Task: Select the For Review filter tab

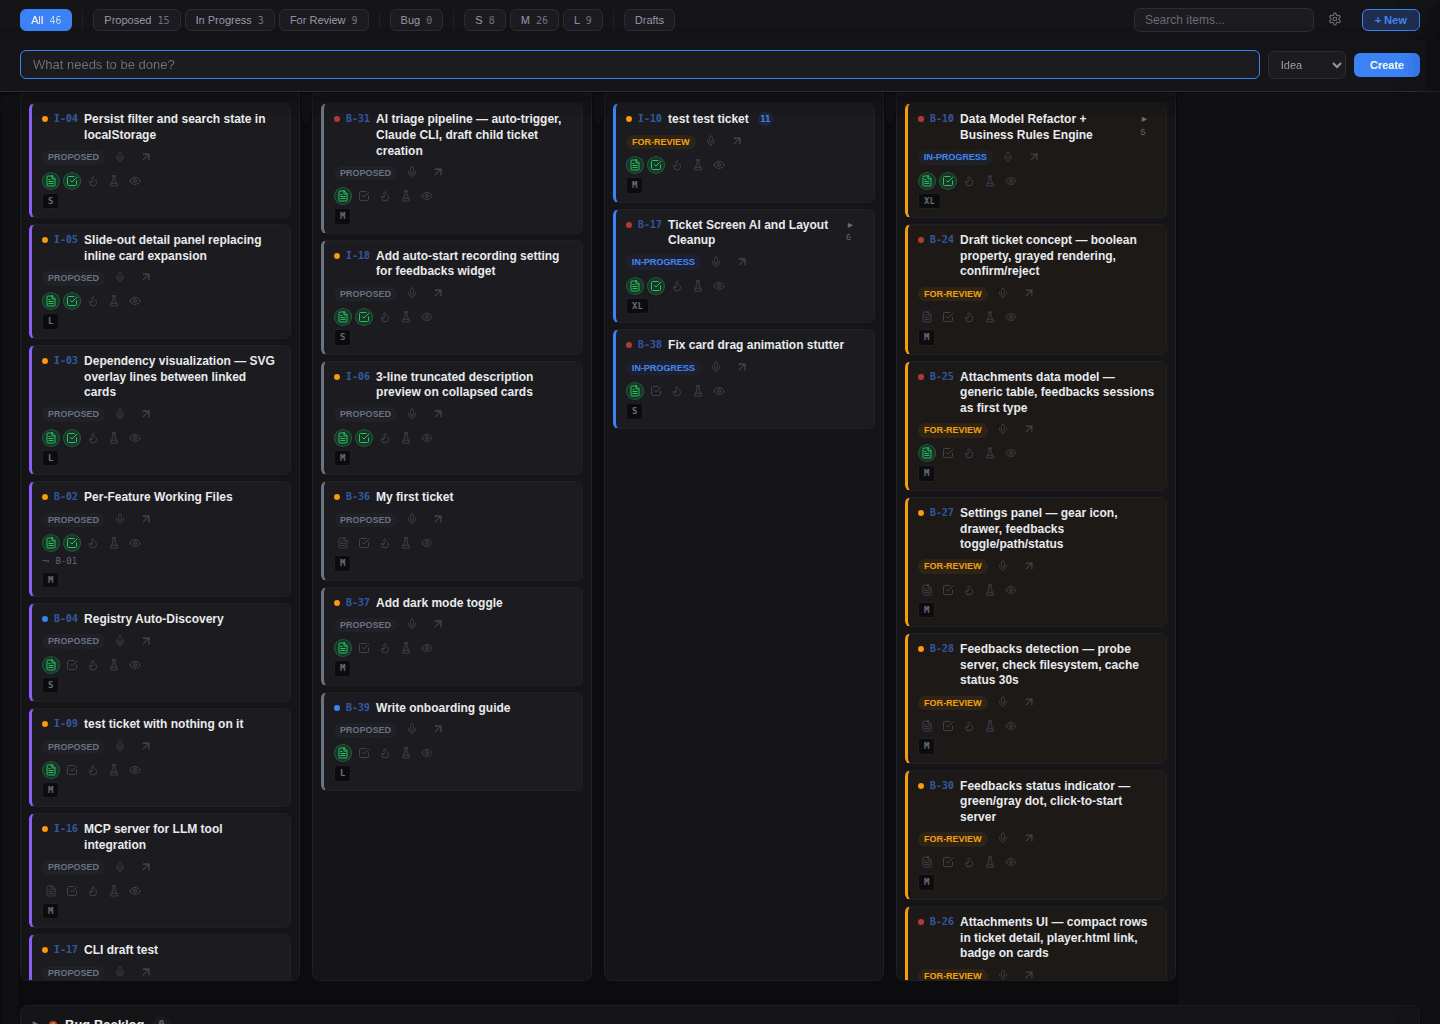Action: pyautogui.click(x=324, y=20)
